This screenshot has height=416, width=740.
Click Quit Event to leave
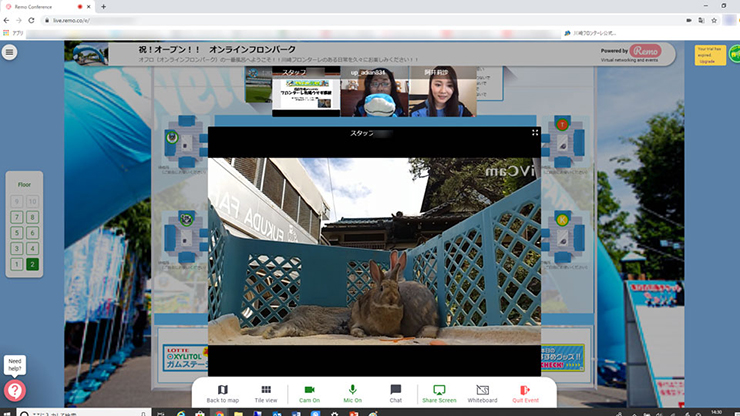click(525, 394)
